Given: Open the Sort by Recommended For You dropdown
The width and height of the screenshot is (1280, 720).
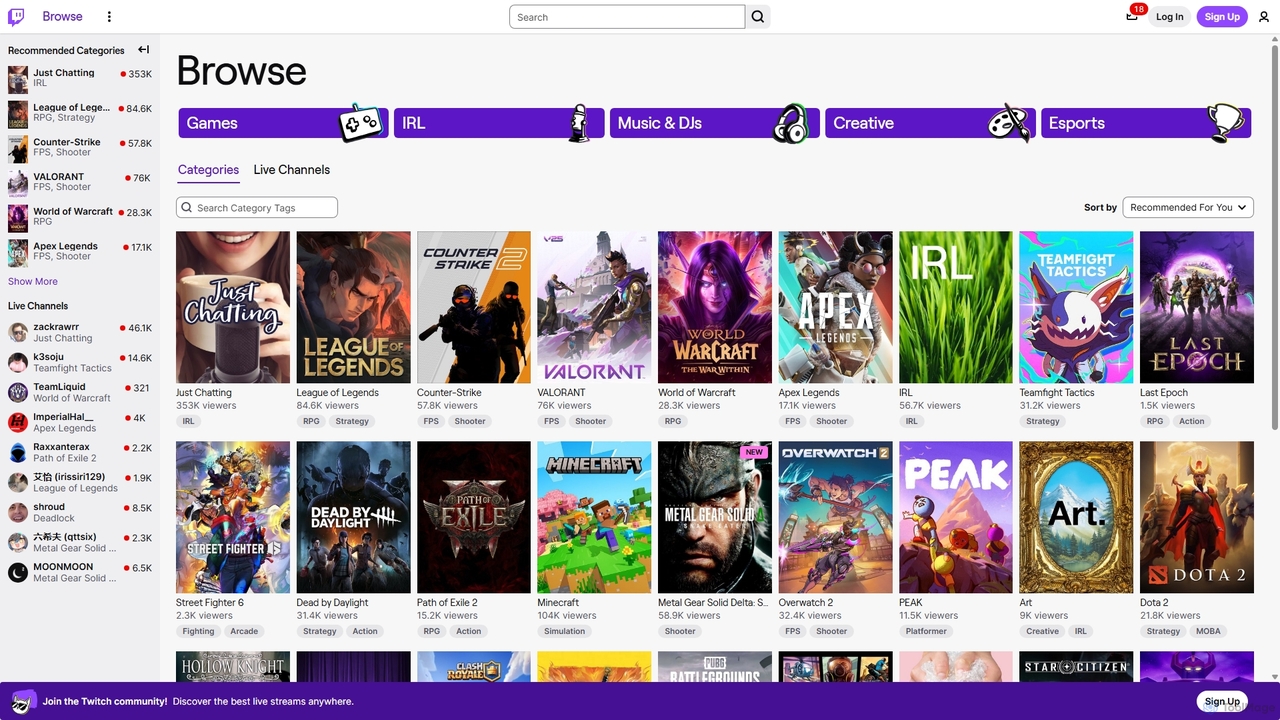Looking at the screenshot, I should (x=1188, y=207).
